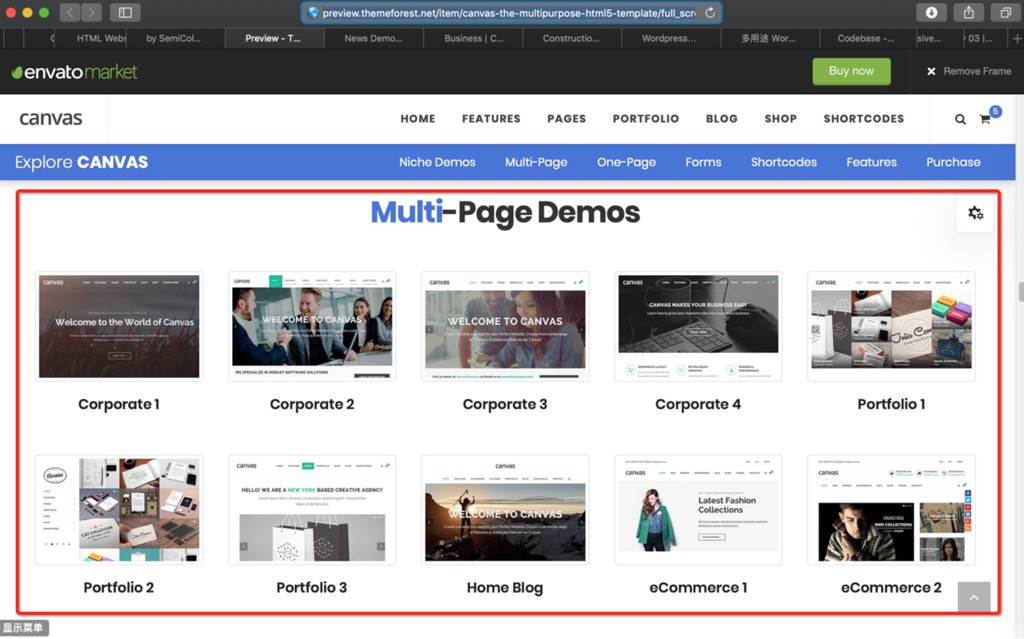Switch to the by SemiCol... tab

point(174,39)
